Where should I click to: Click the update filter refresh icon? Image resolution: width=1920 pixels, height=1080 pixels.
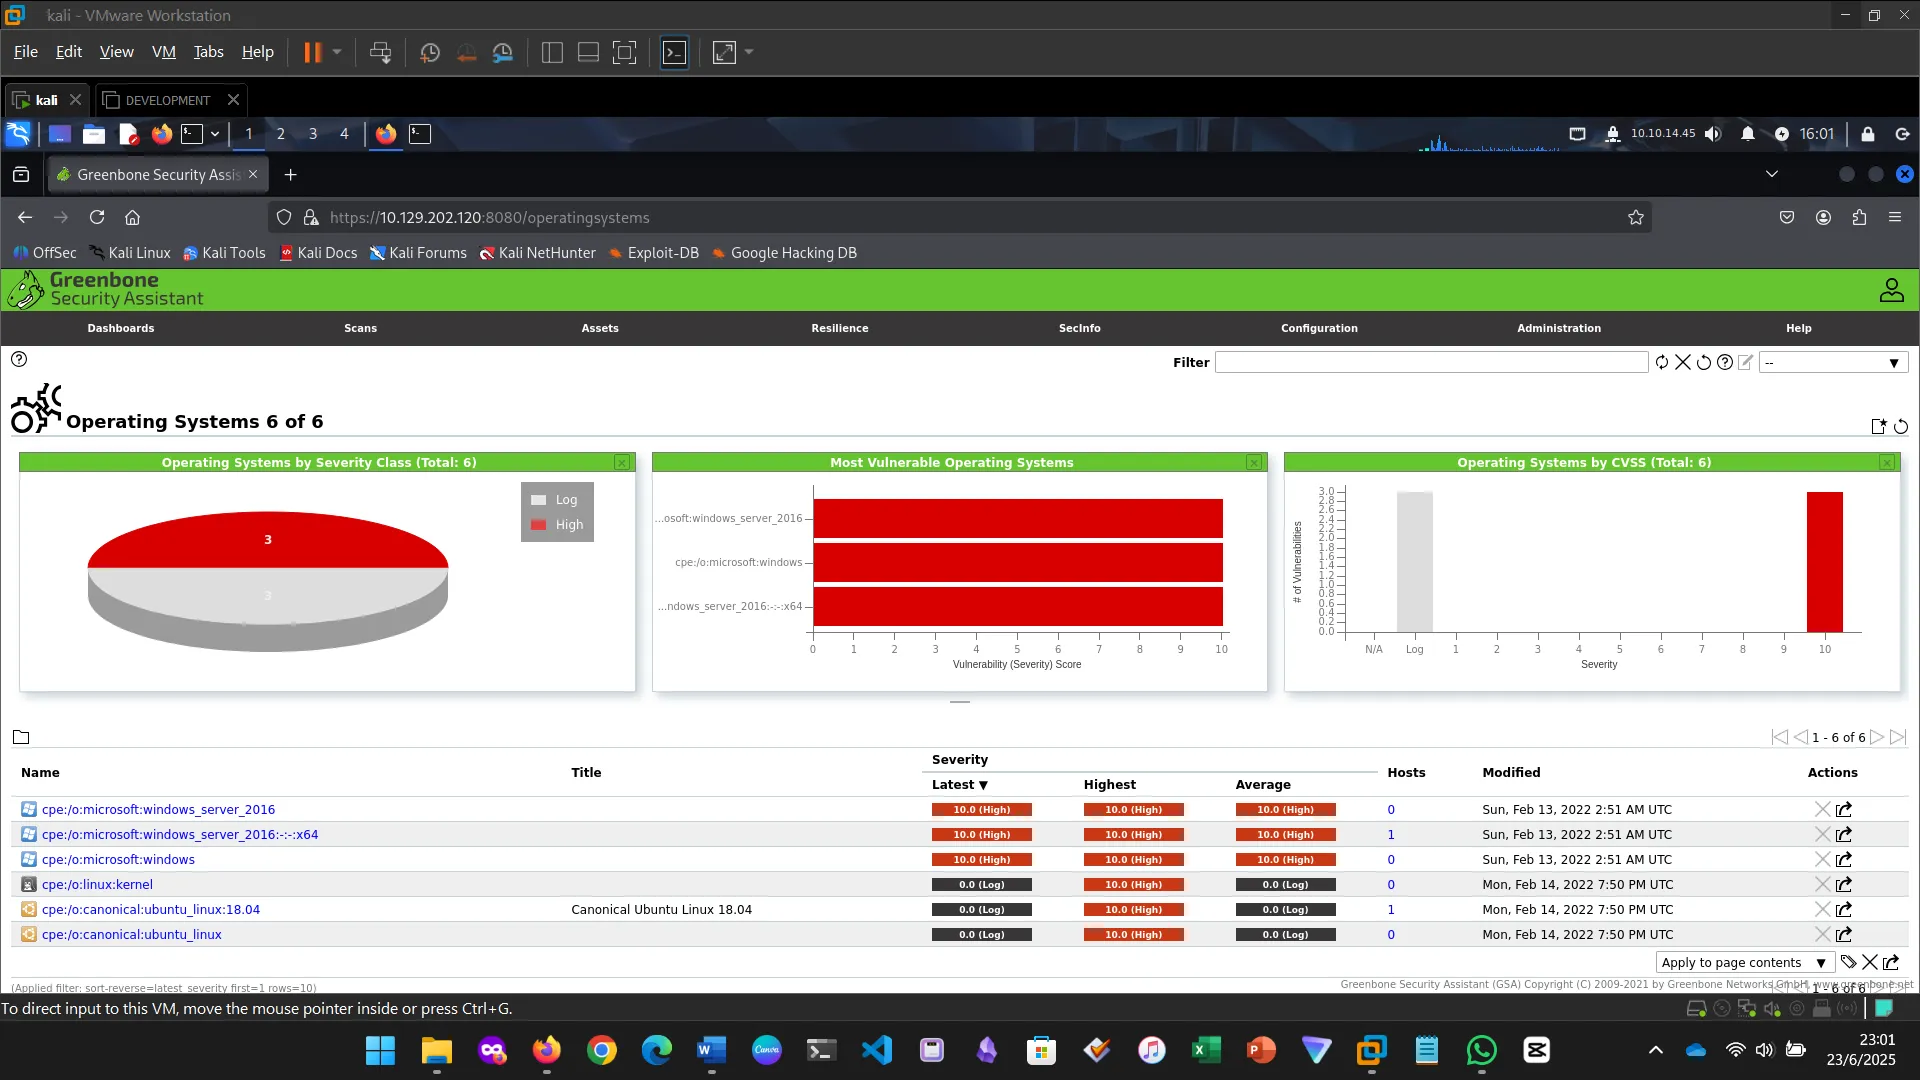point(1661,362)
